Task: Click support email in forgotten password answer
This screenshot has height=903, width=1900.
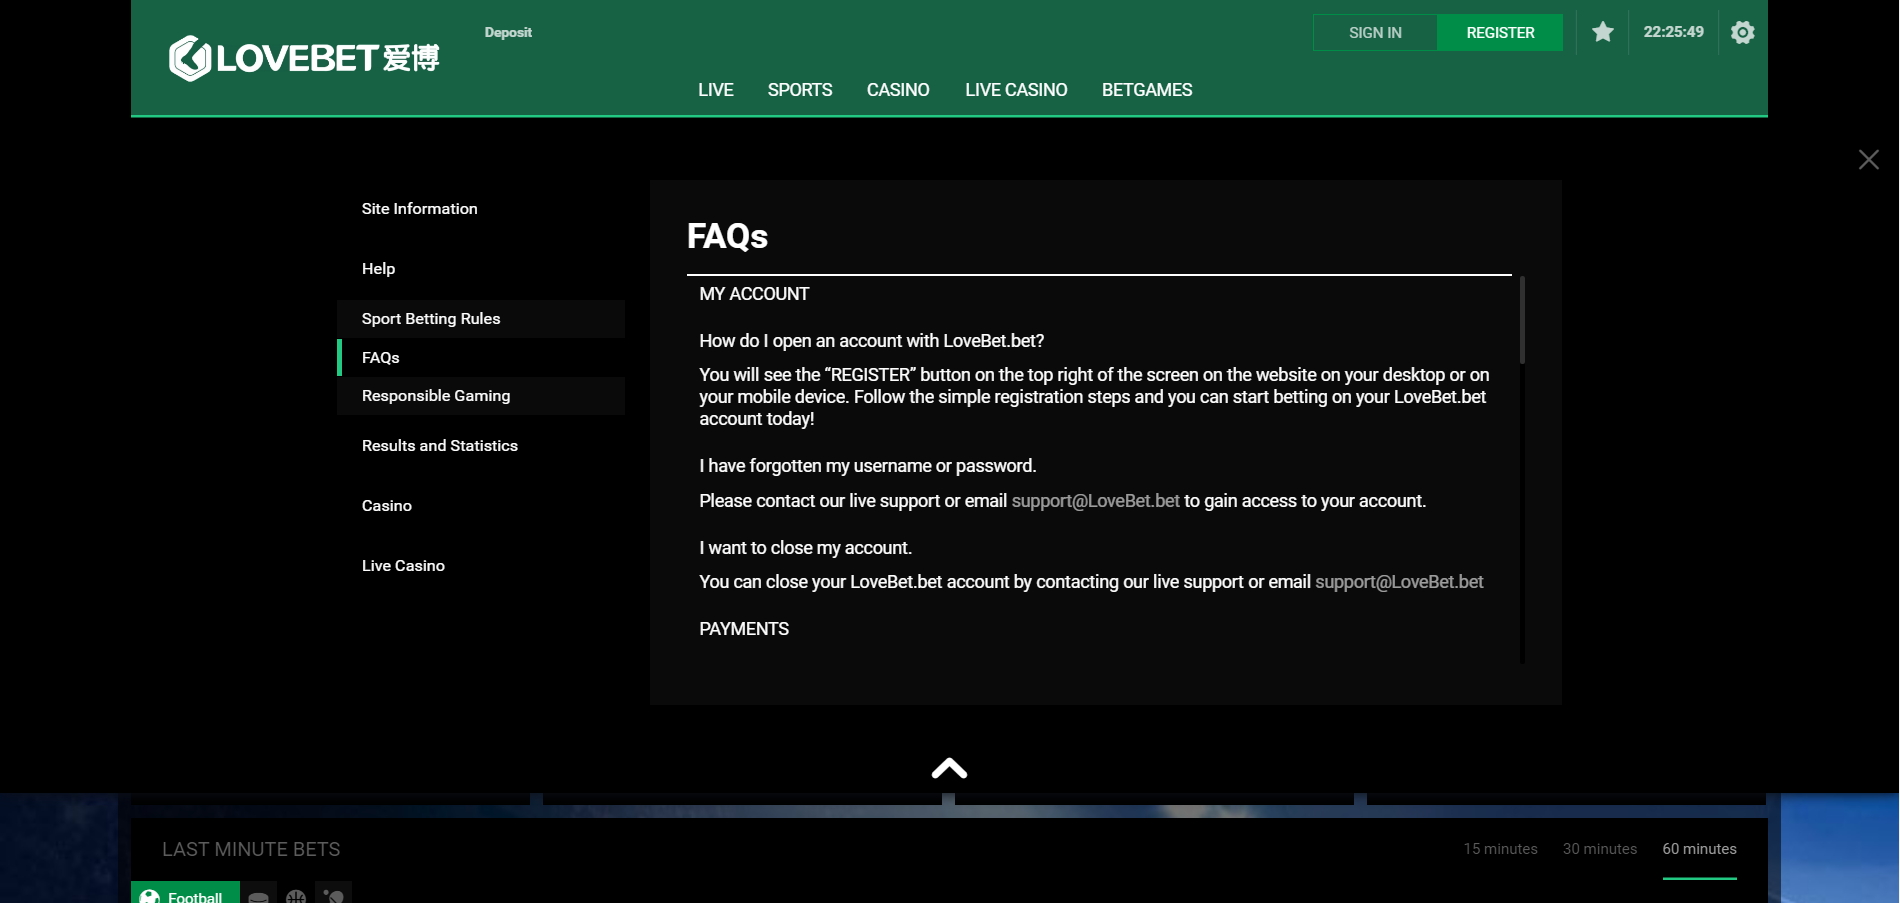Action: [1095, 501]
